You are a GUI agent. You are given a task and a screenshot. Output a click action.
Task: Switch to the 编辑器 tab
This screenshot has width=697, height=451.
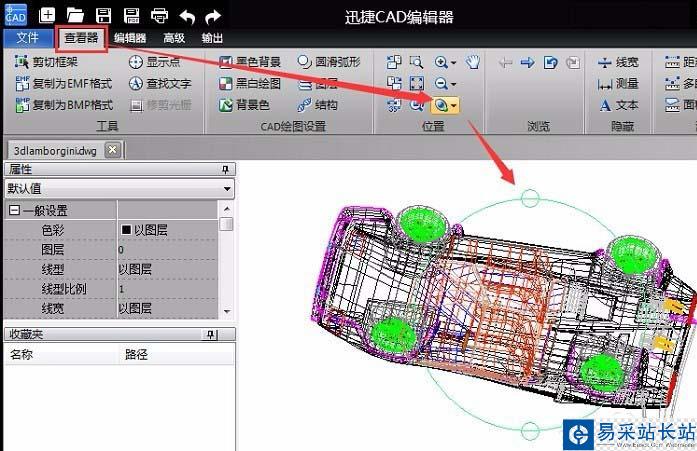pyautogui.click(x=130, y=38)
